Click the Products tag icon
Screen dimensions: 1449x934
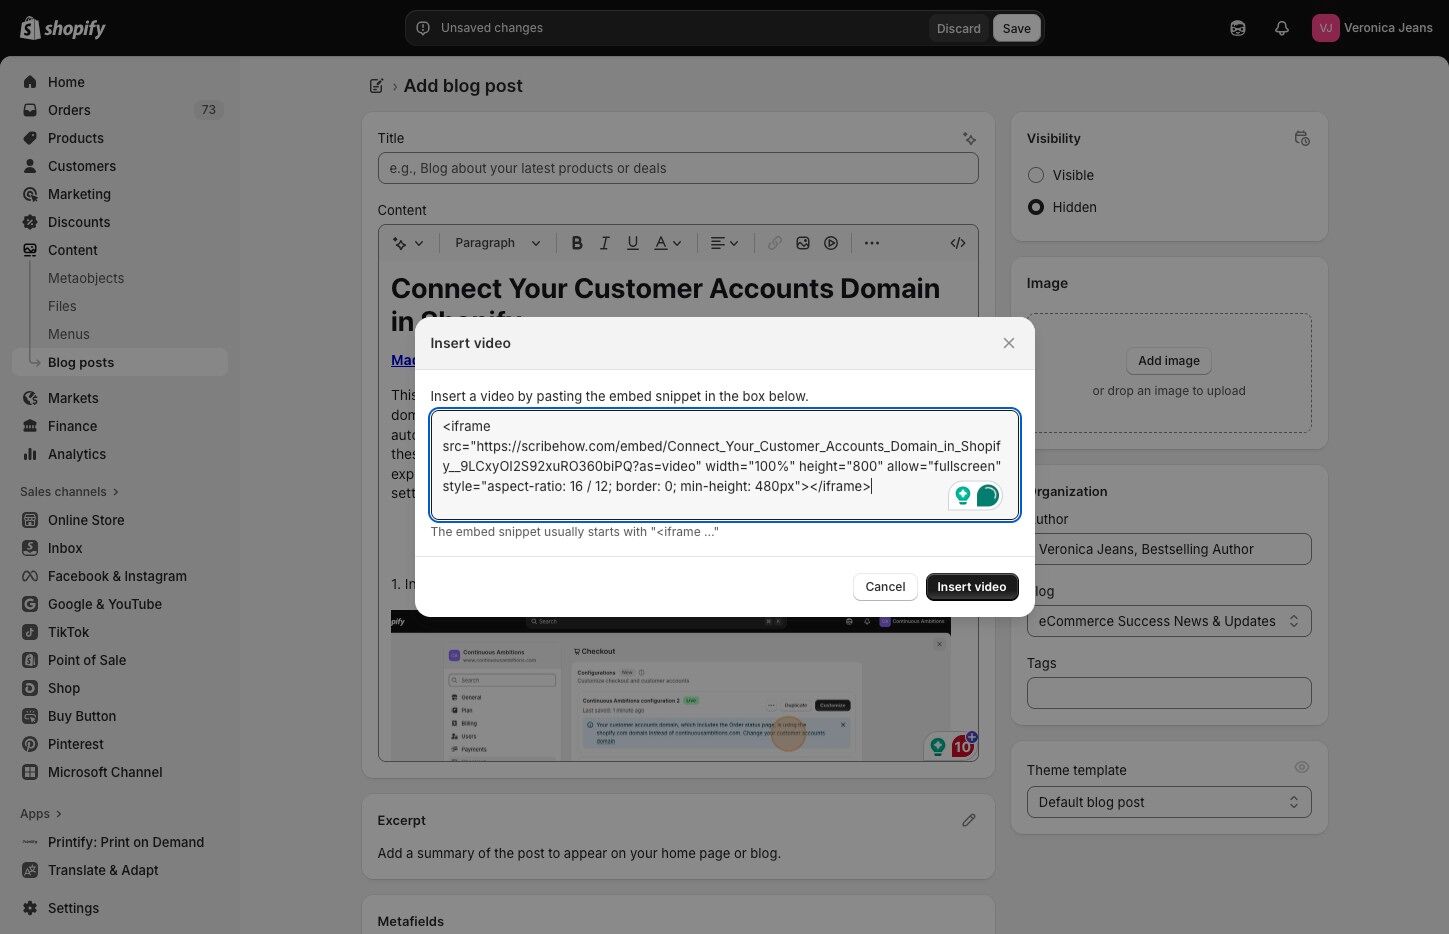(x=30, y=138)
